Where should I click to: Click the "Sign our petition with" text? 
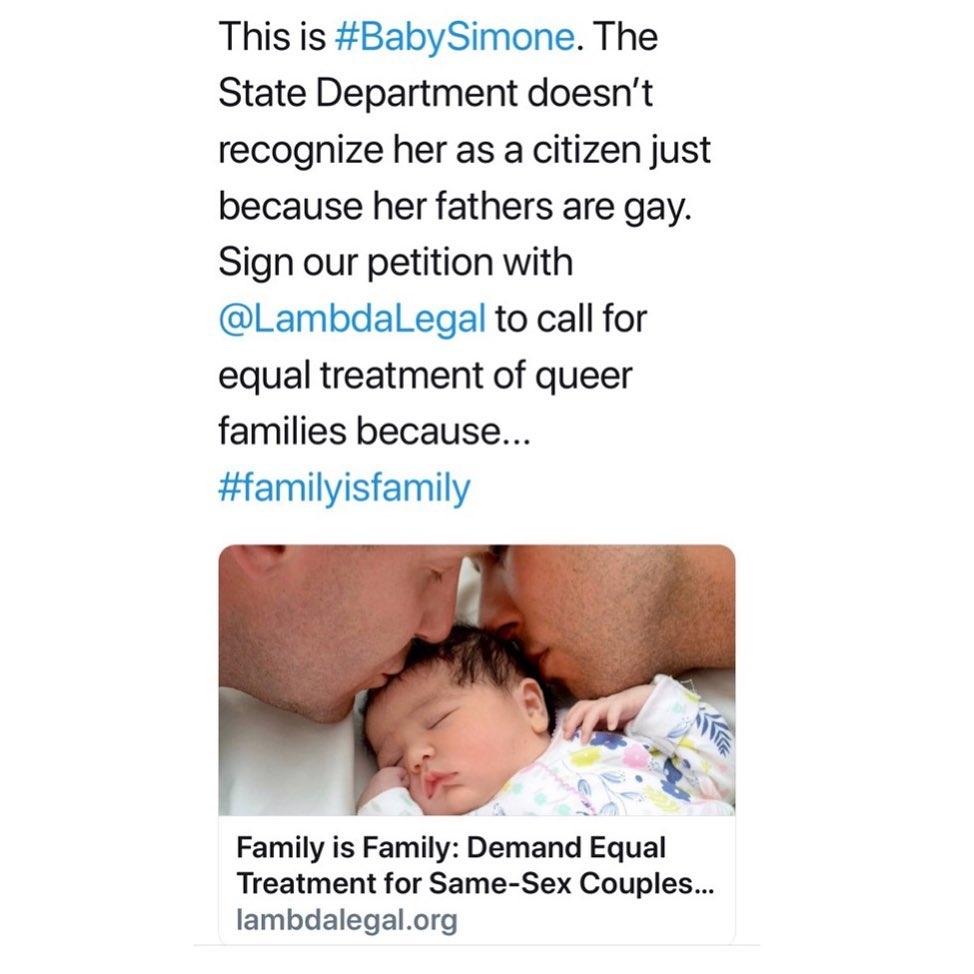click(x=395, y=264)
